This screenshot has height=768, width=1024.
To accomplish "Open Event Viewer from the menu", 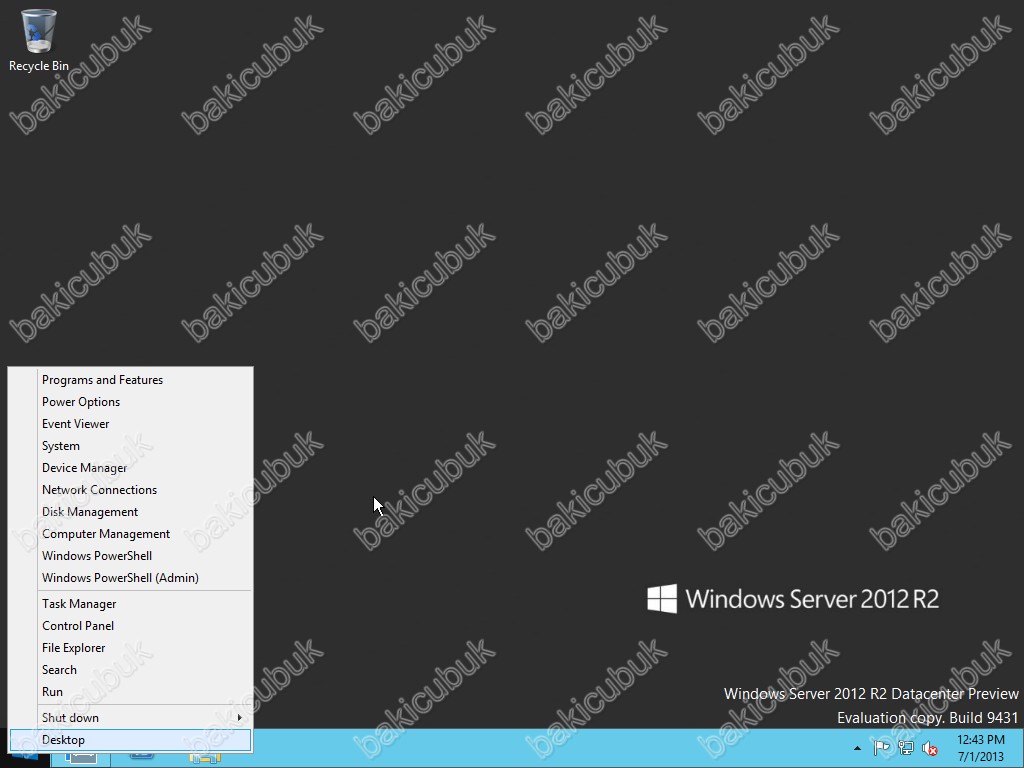I will [131, 424].
